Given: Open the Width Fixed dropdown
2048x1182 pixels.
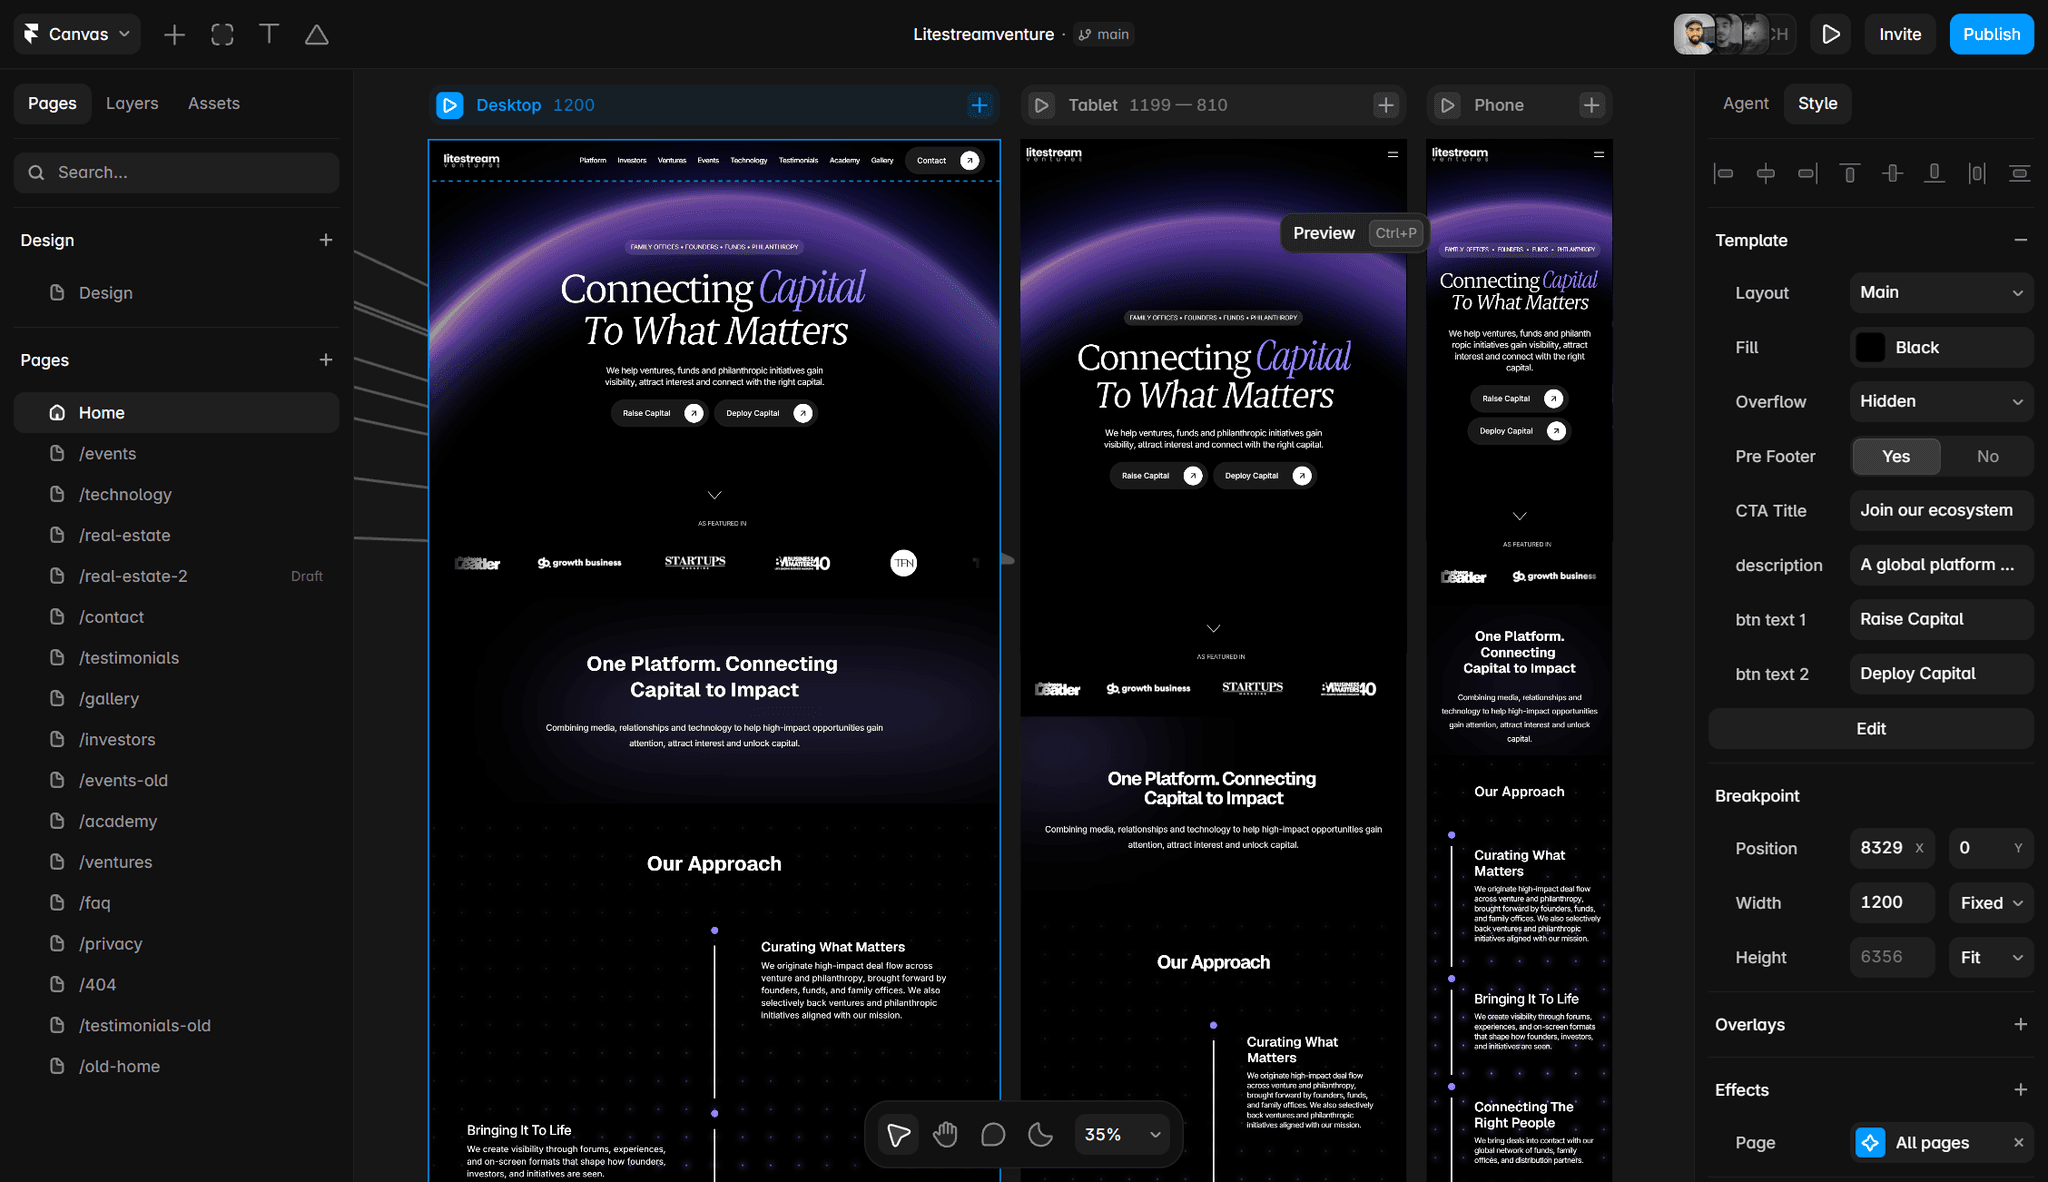Looking at the screenshot, I should (1991, 903).
